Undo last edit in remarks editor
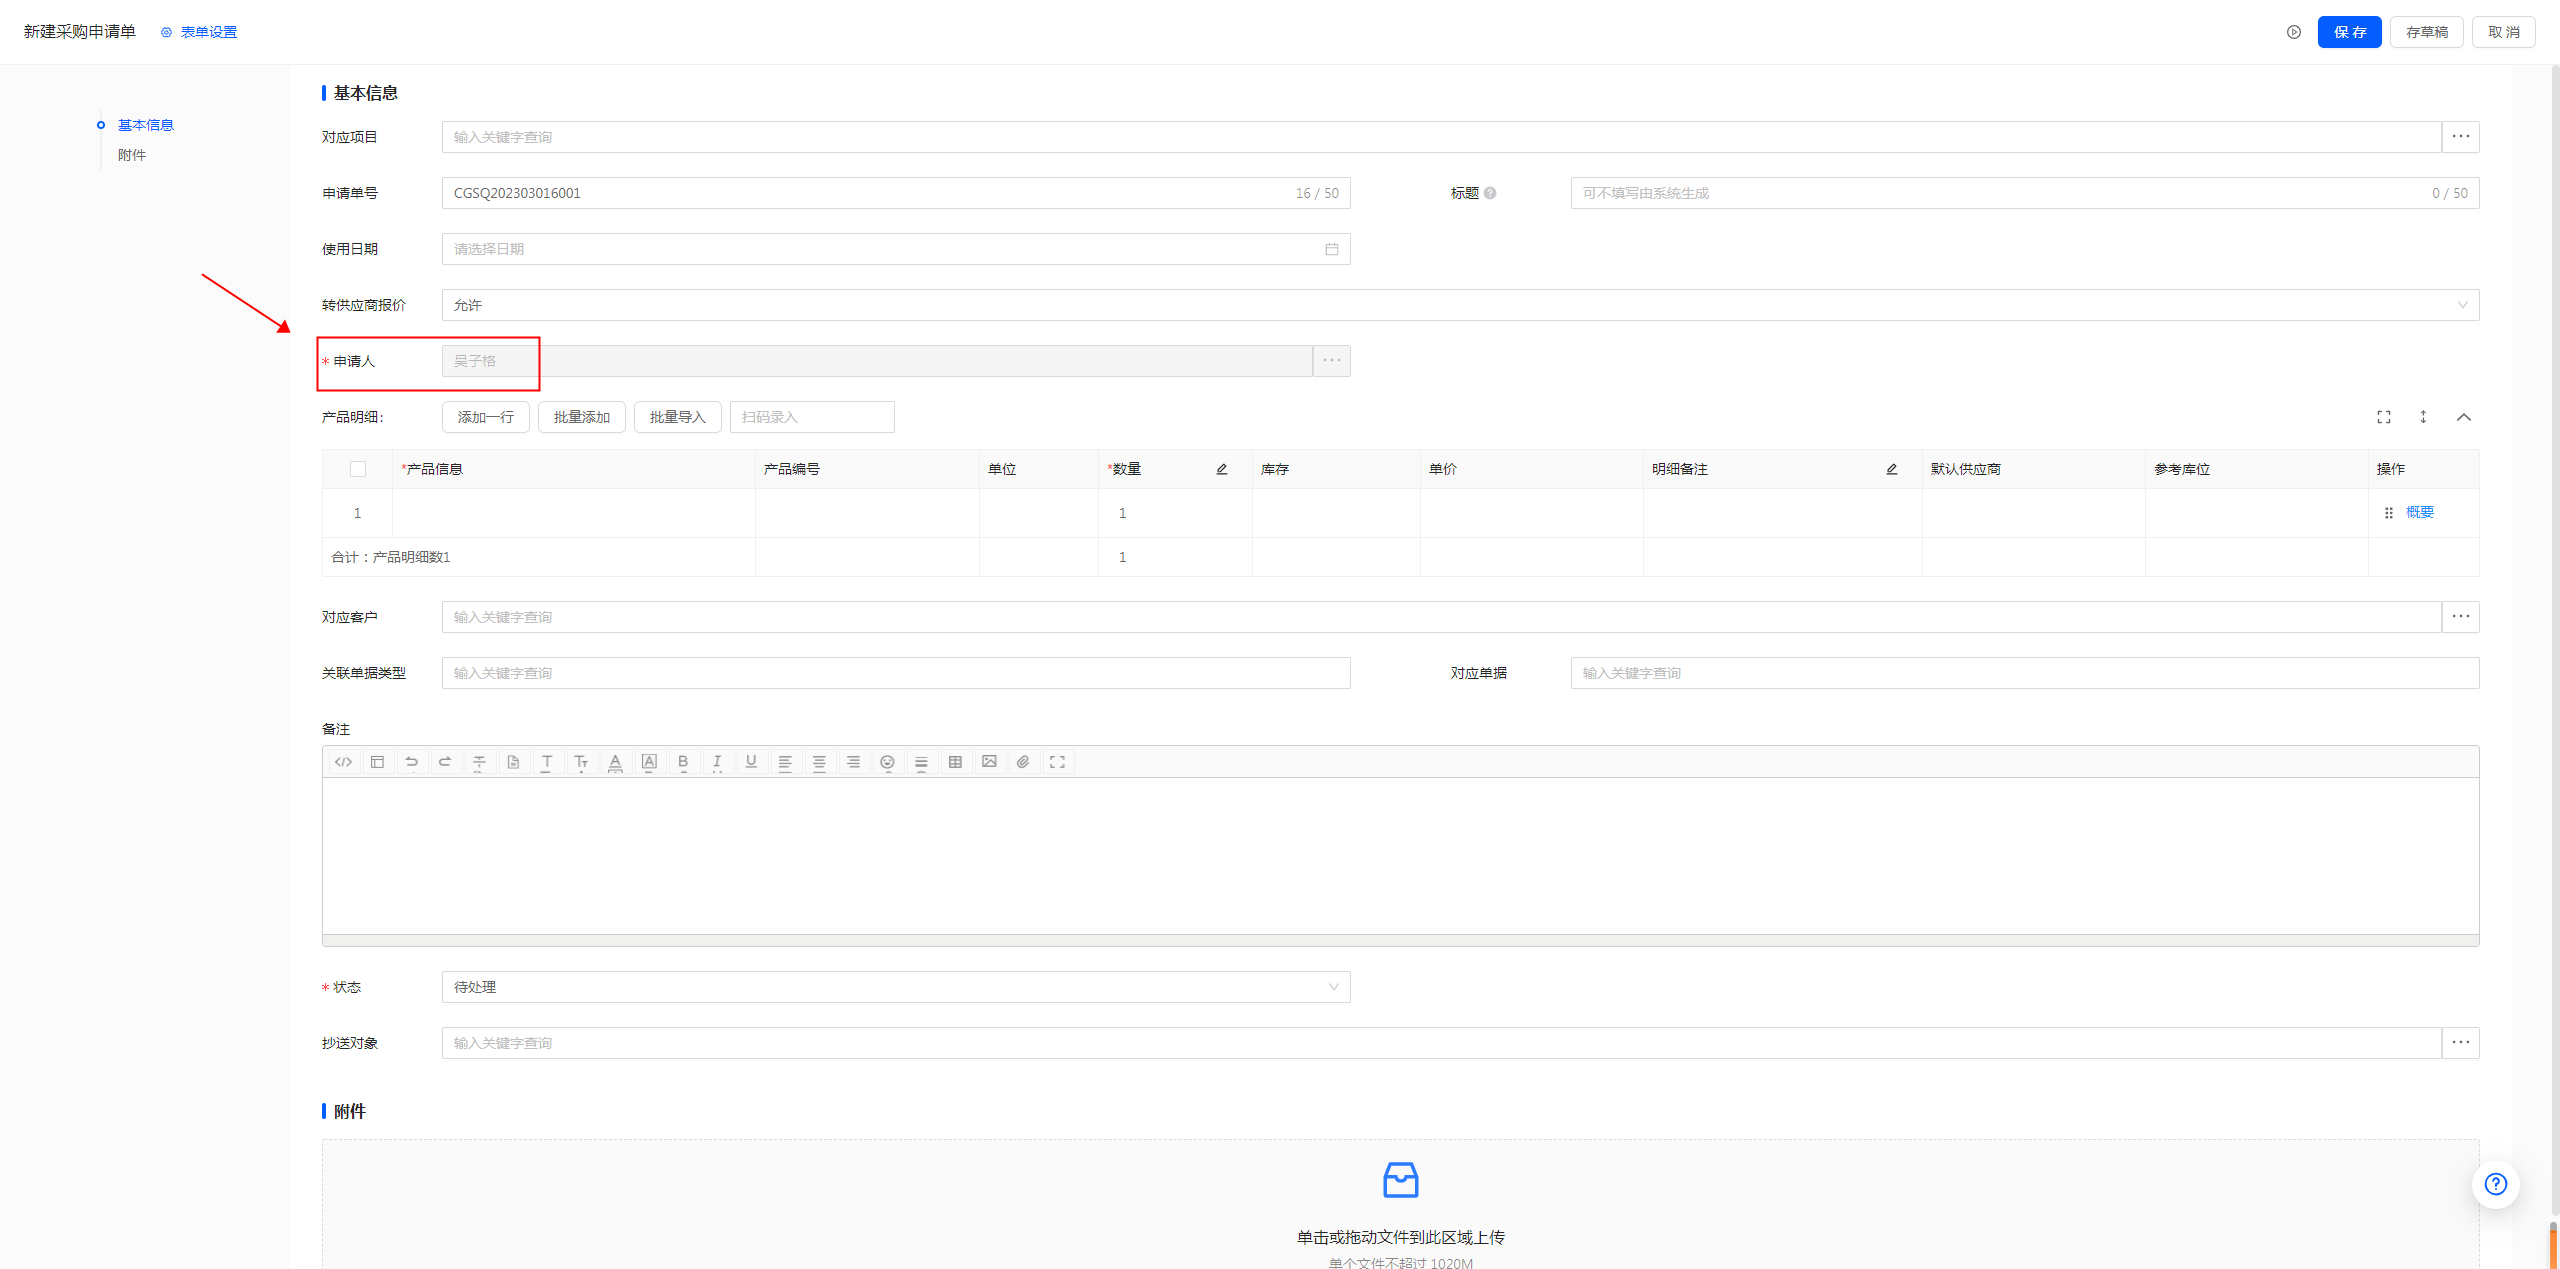Screen dimensions: 2560x1269 pos(411,762)
